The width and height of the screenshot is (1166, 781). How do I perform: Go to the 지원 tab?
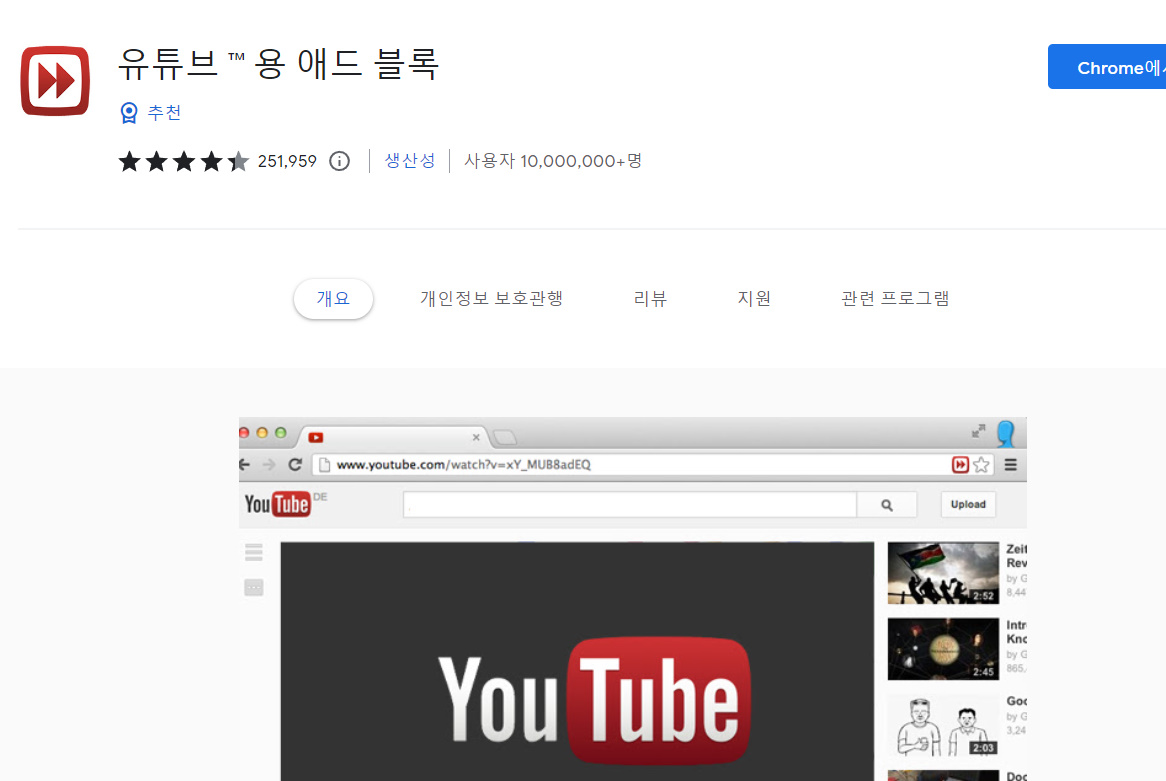coord(754,299)
